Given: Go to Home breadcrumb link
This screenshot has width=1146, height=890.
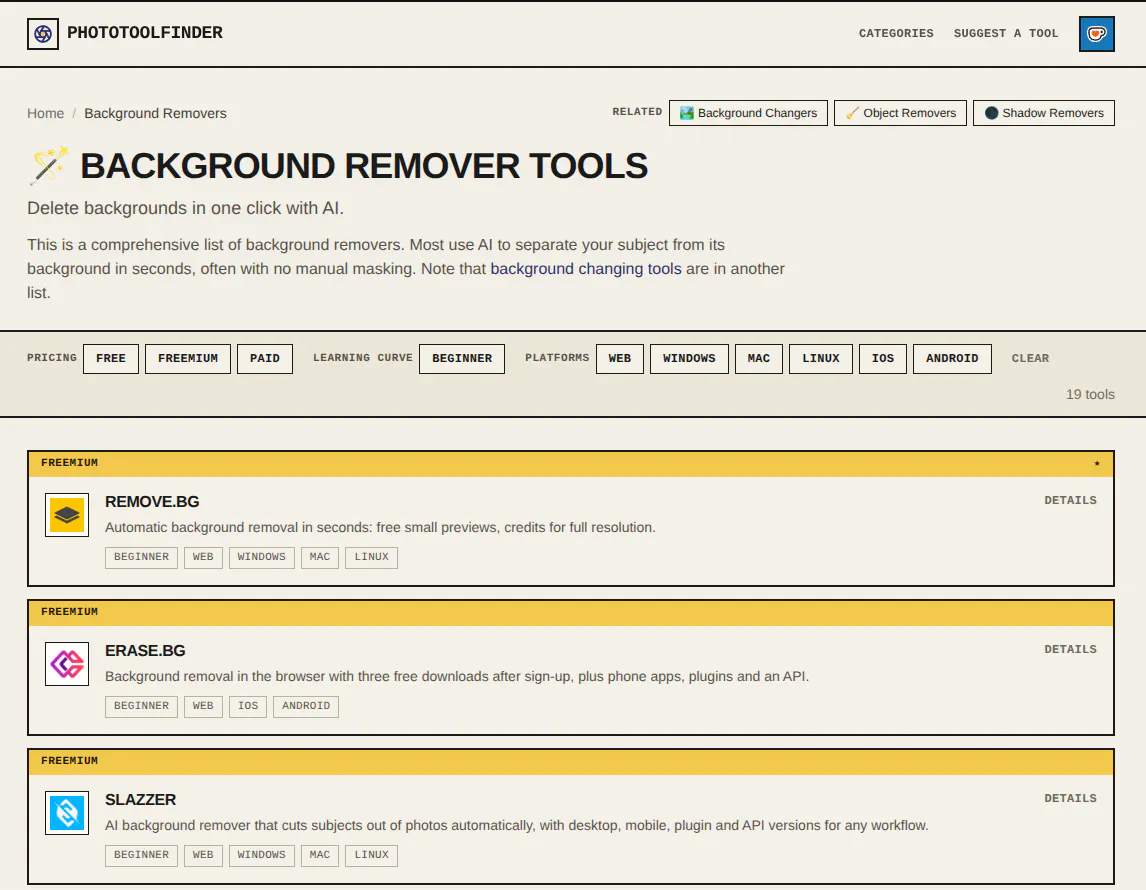Looking at the screenshot, I should [x=45, y=113].
